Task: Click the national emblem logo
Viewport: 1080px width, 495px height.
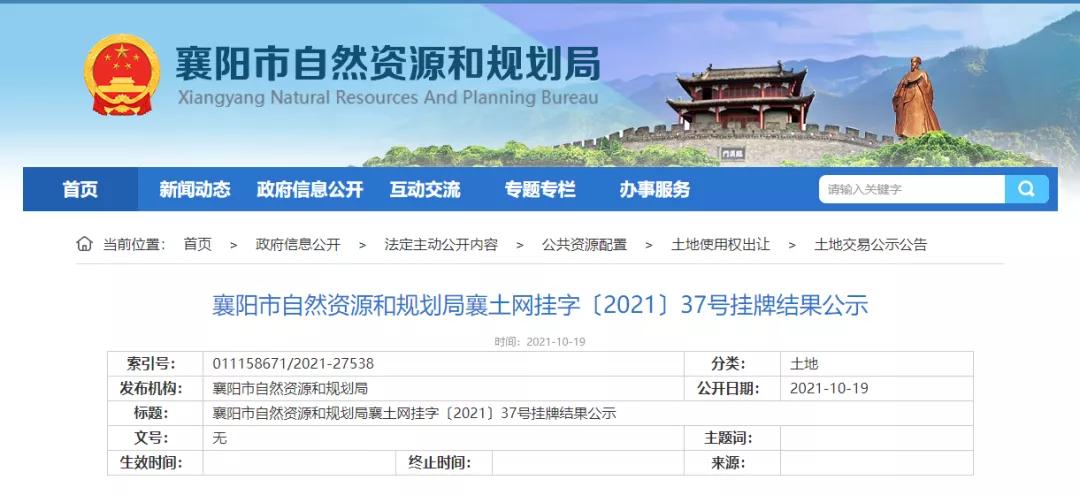Action: pyautogui.click(x=122, y=74)
